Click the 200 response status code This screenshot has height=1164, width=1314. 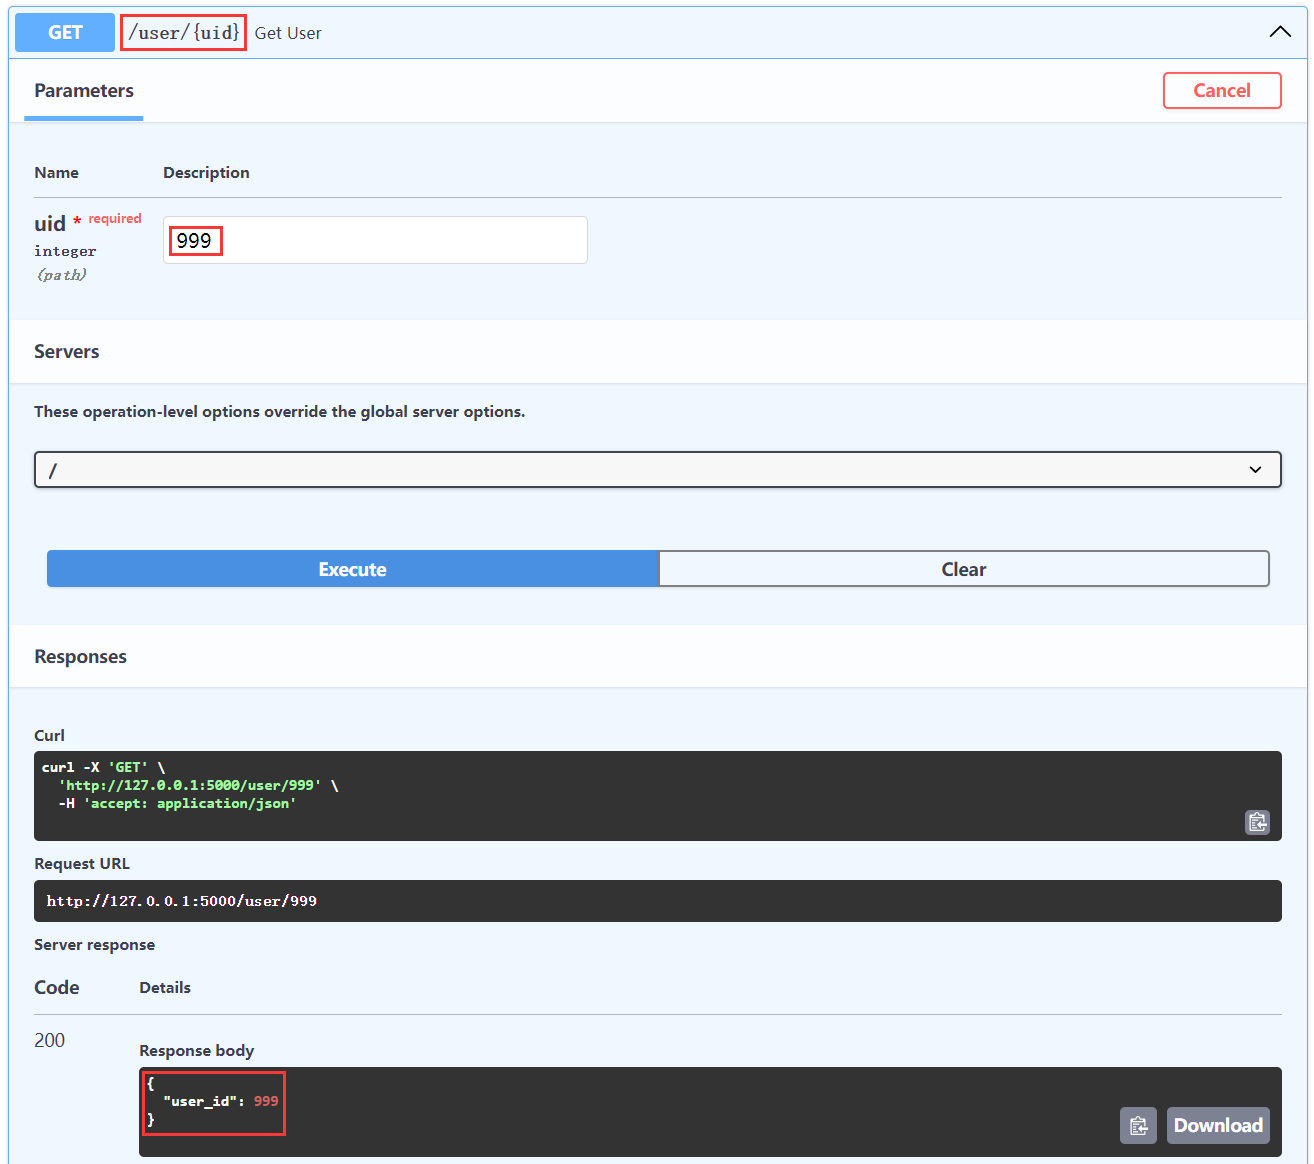tap(50, 1040)
